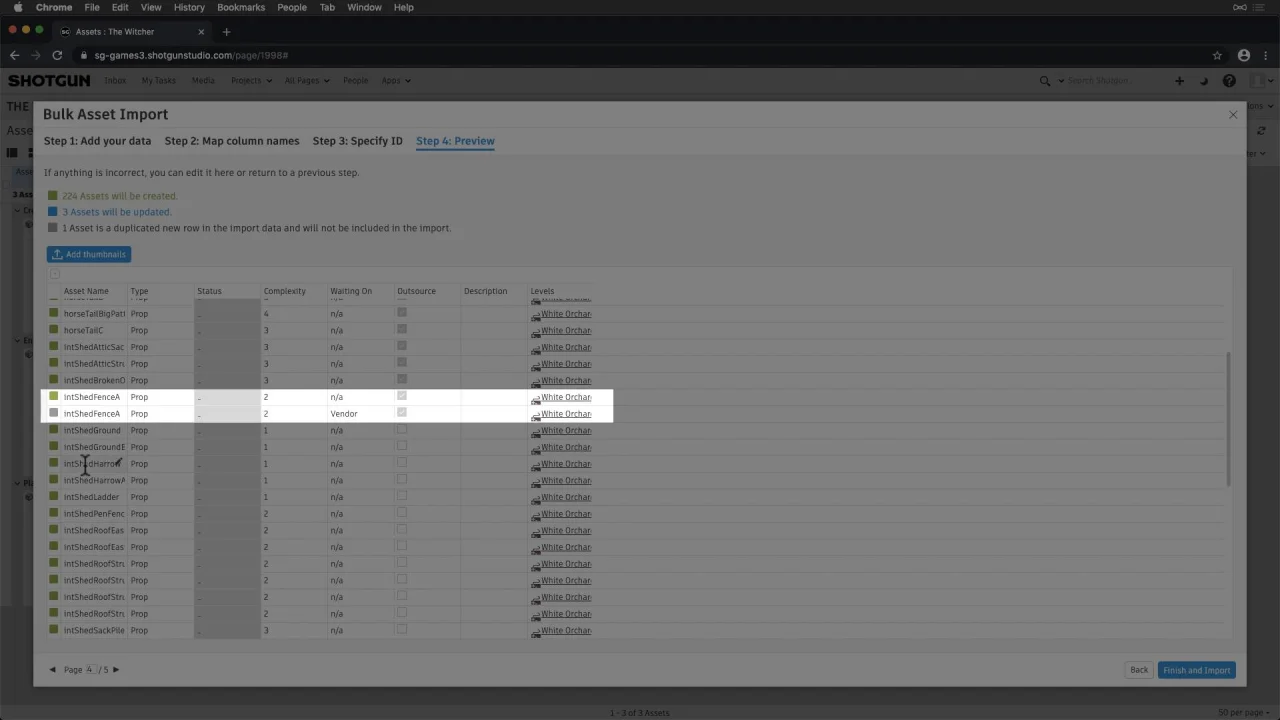Close the Assets : The Witcher tab
The image size is (1280, 720).
pos(201,32)
